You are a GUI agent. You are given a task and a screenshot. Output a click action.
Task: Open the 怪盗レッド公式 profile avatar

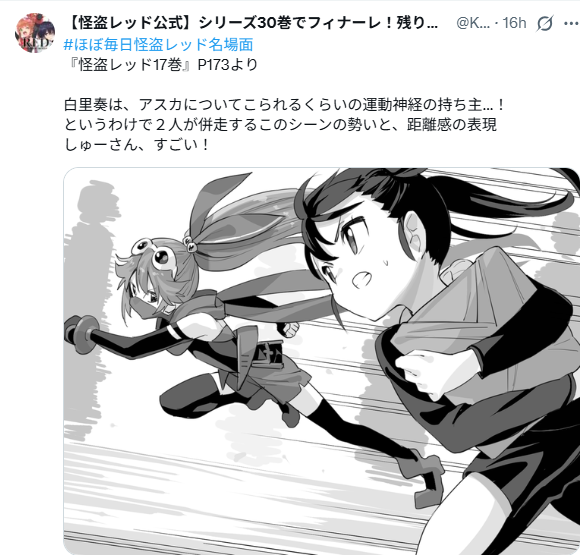click(x=35, y=33)
